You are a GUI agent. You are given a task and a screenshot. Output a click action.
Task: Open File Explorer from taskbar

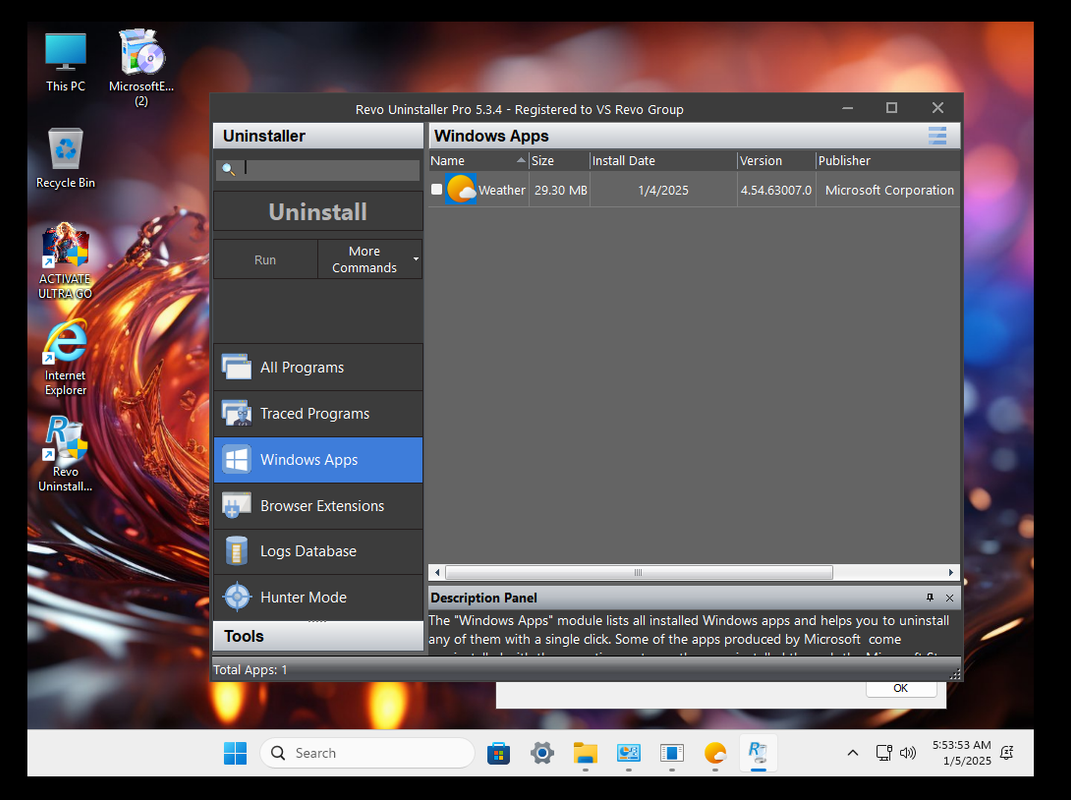[585, 753]
